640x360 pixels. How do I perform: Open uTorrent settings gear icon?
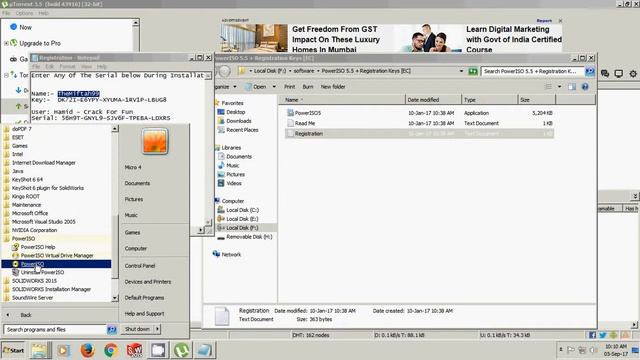(633, 74)
